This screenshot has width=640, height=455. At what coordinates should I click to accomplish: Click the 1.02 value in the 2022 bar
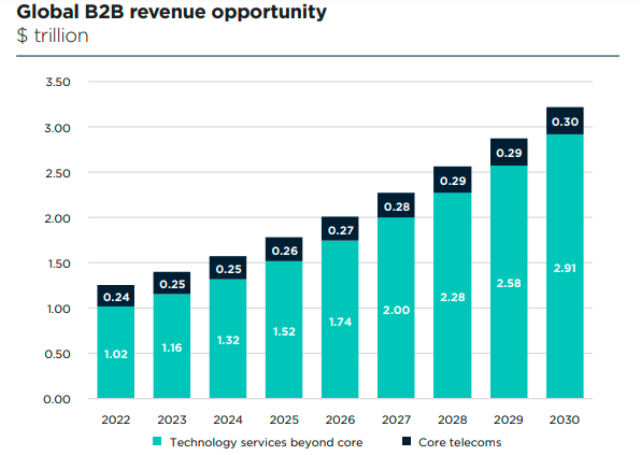pos(116,354)
